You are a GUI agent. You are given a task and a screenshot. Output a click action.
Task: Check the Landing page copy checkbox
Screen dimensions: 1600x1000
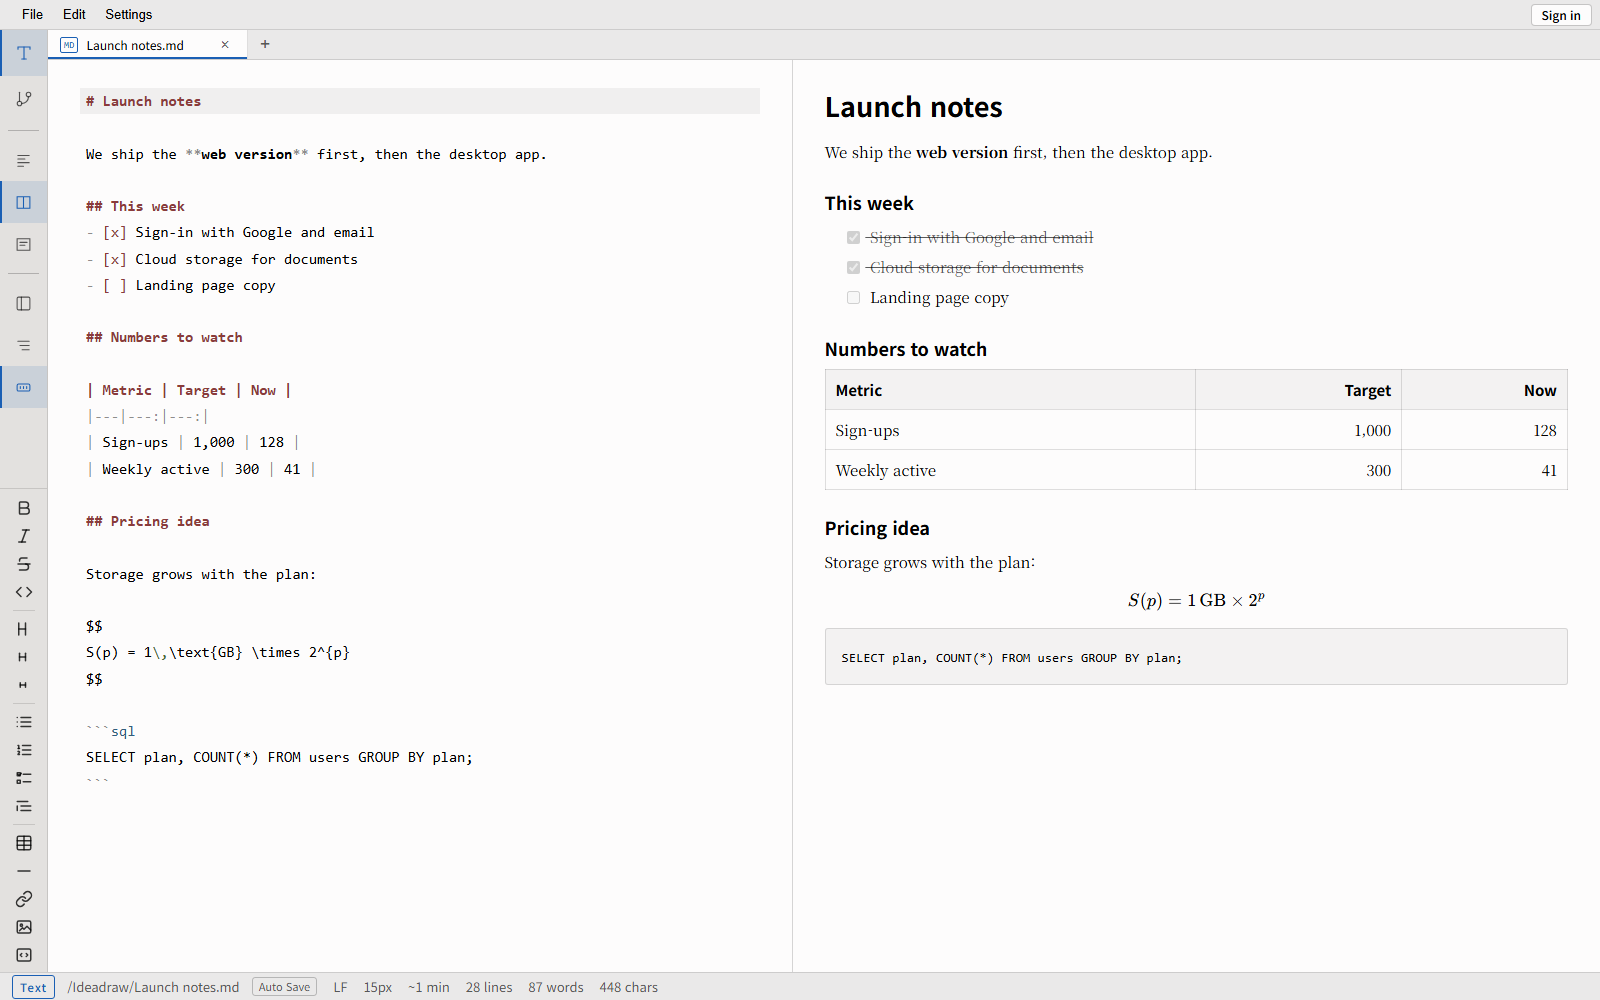point(853,297)
